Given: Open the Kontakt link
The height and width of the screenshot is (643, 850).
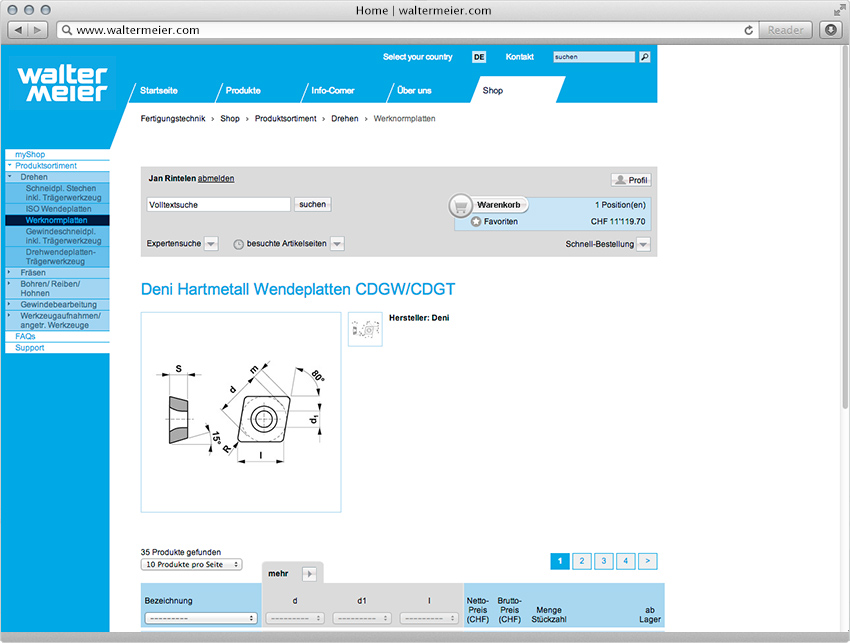Looking at the screenshot, I should pos(519,57).
